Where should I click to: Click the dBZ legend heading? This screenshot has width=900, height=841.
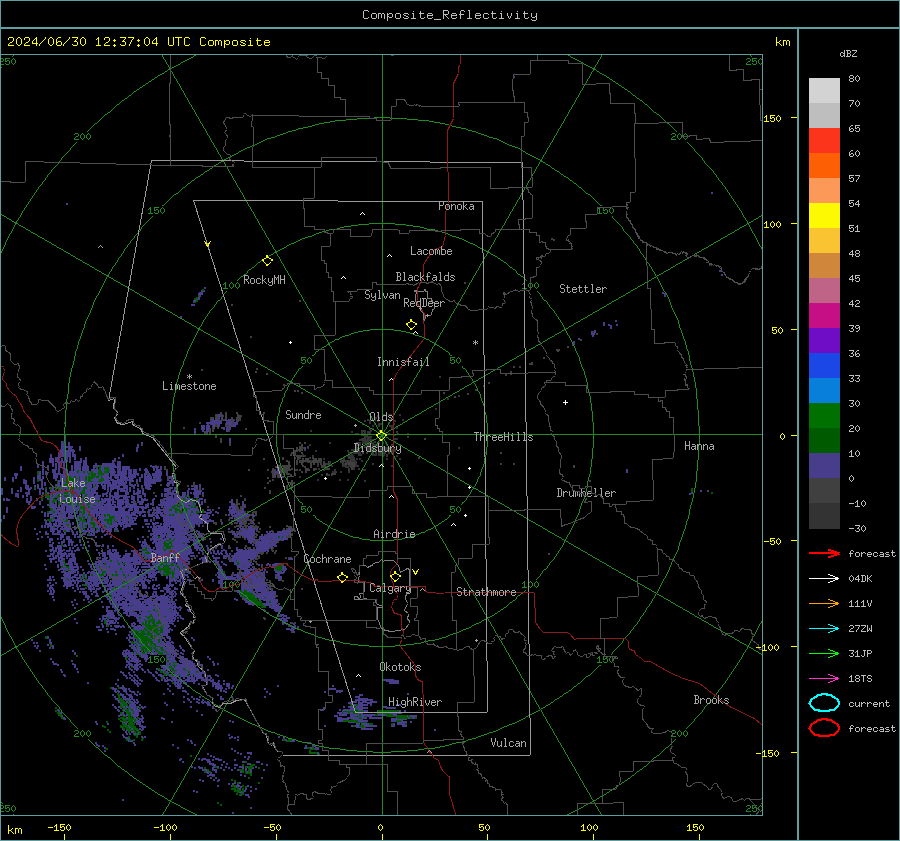tap(848, 53)
